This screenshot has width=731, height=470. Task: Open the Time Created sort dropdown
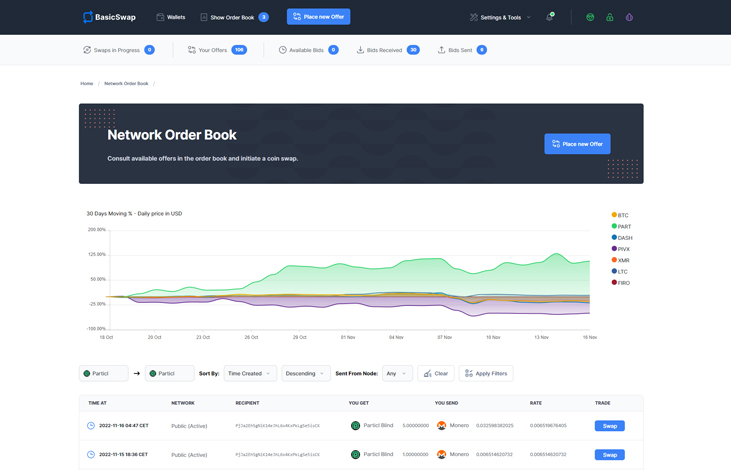250,373
